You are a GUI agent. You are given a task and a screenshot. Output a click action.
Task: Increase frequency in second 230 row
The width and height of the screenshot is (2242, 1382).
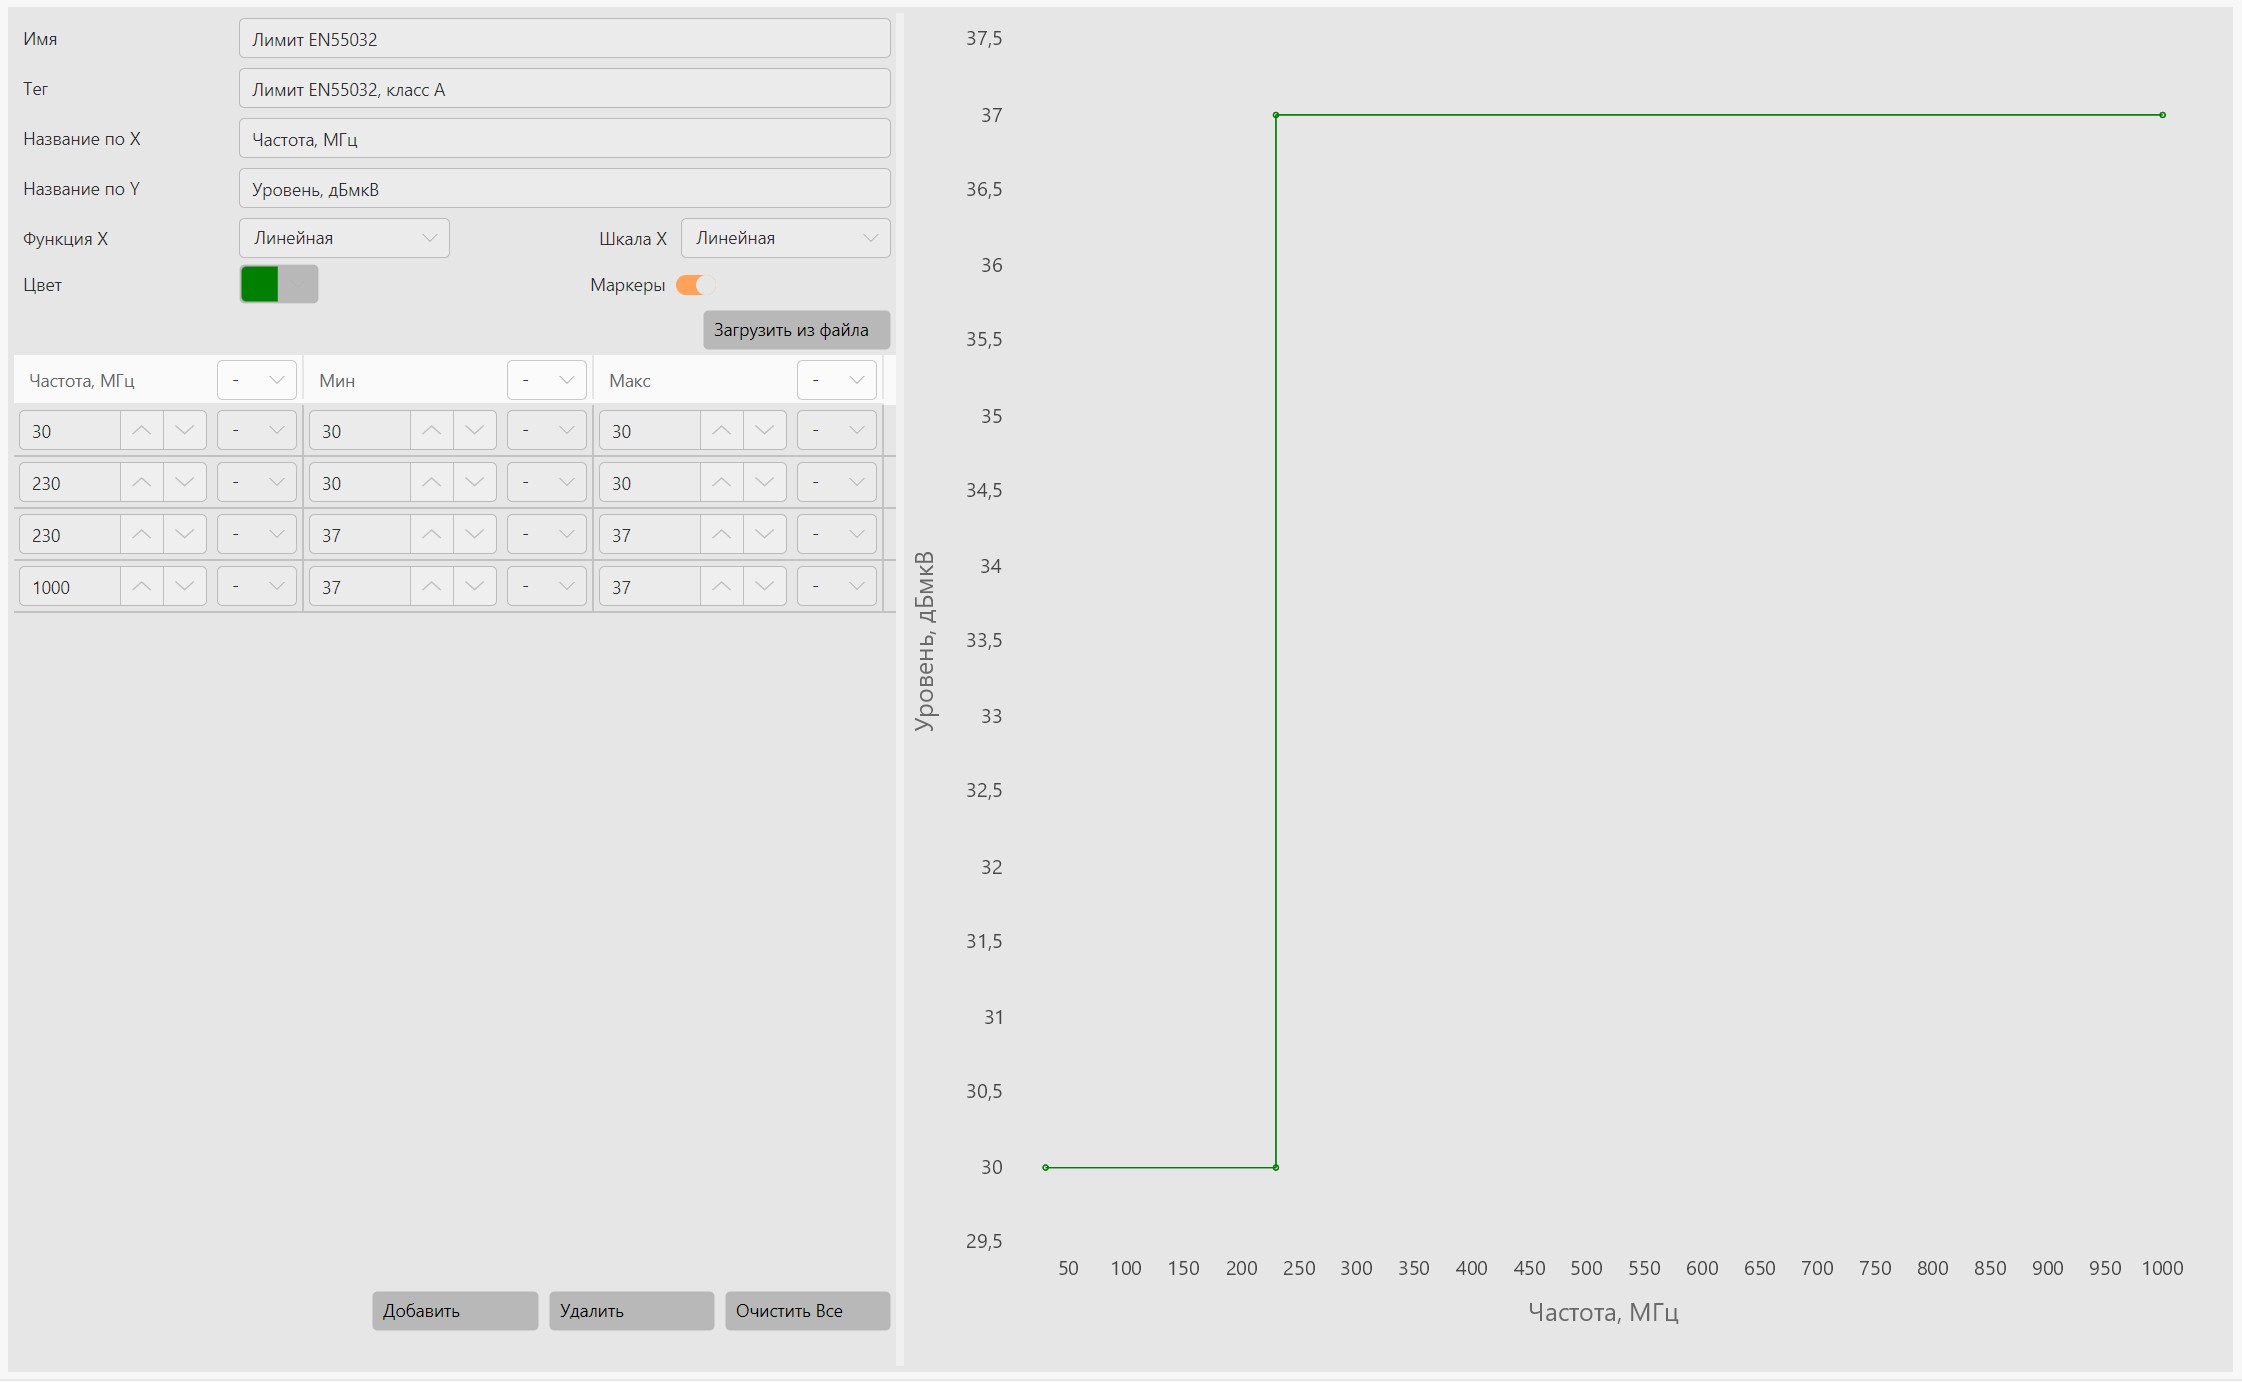point(142,534)
